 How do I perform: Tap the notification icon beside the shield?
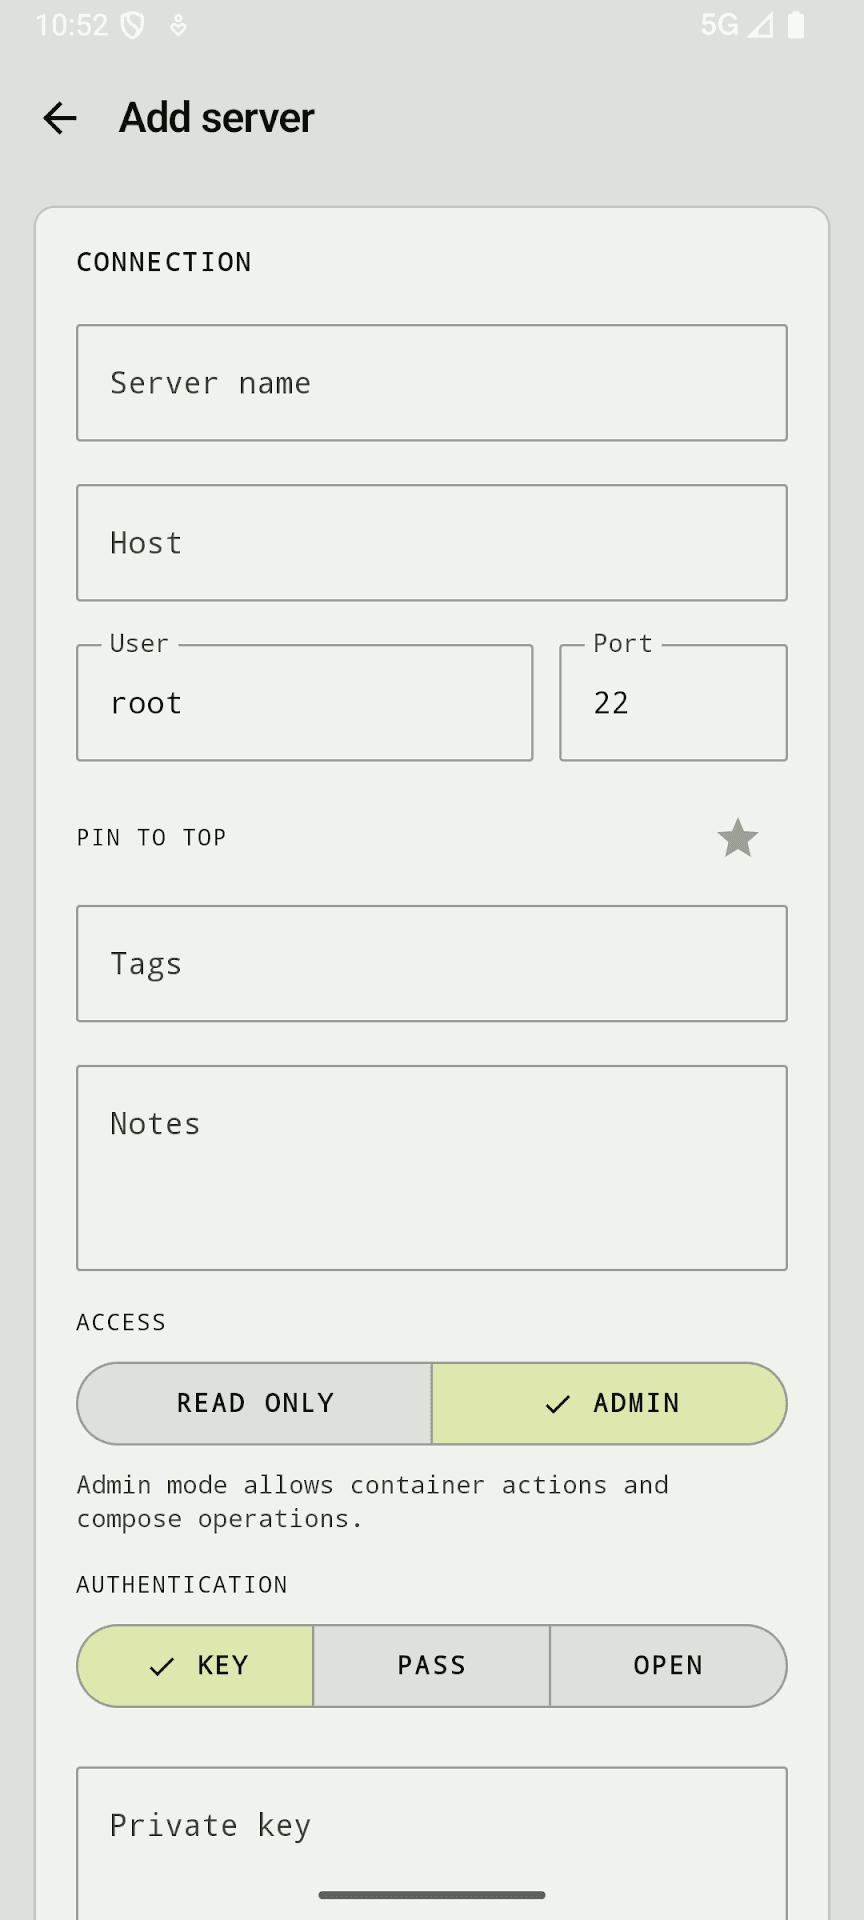point(176,27)
